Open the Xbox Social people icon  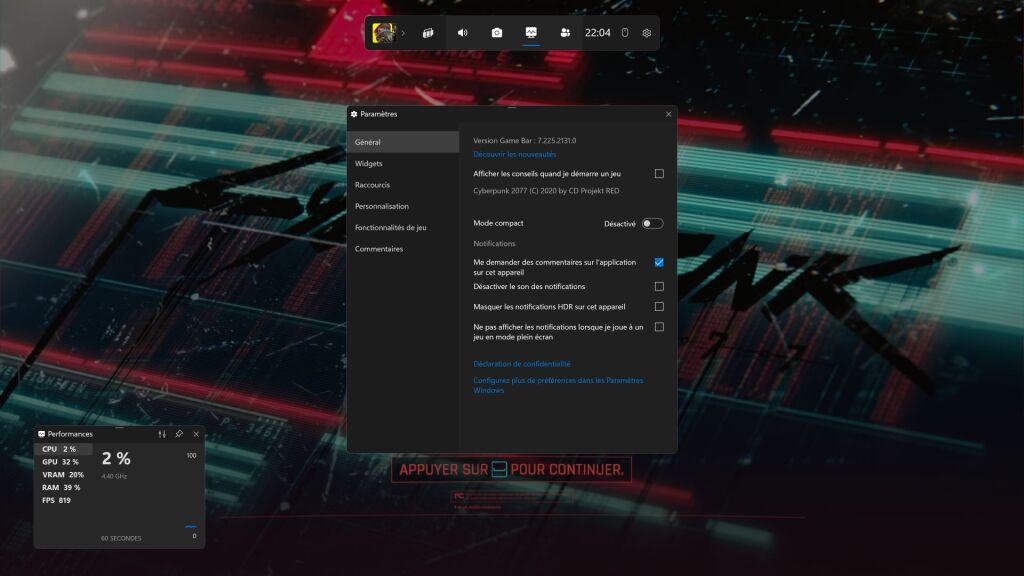click(x=565, y=33)
